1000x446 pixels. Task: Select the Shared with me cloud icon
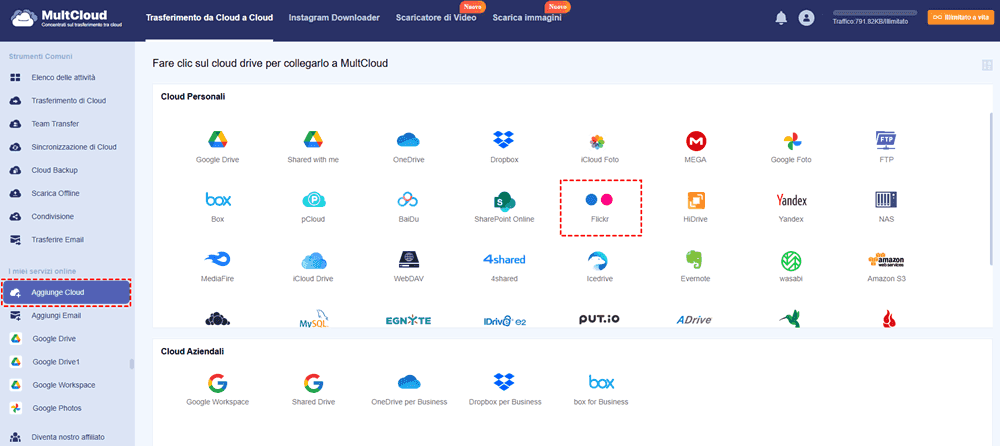[x=313, y=140]
